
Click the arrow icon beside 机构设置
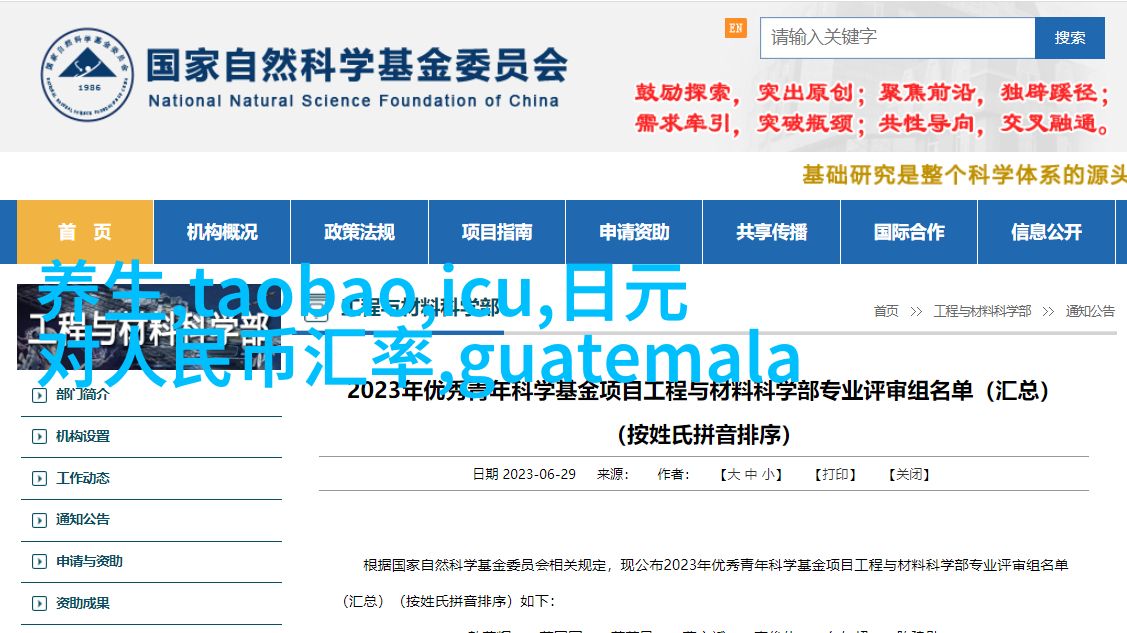pyautogui.click(x=40, y=437)
